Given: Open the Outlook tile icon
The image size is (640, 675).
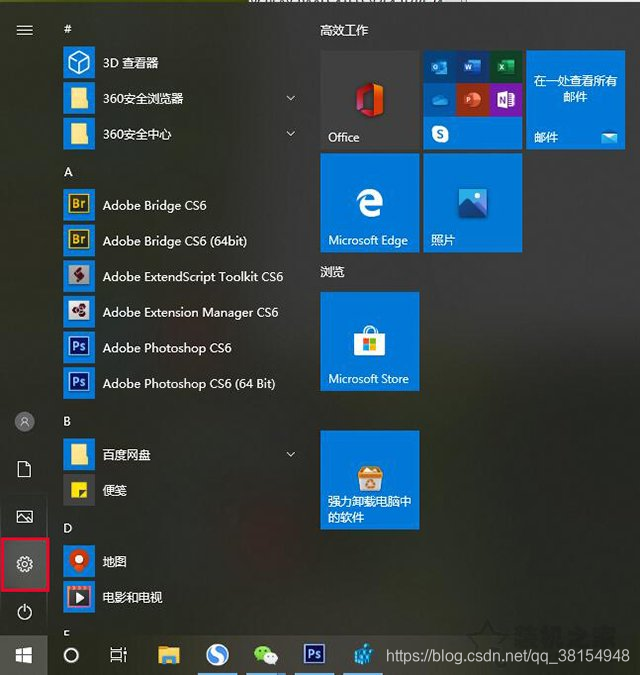Looking at the screenshot, I should click(x=439, y=67).
